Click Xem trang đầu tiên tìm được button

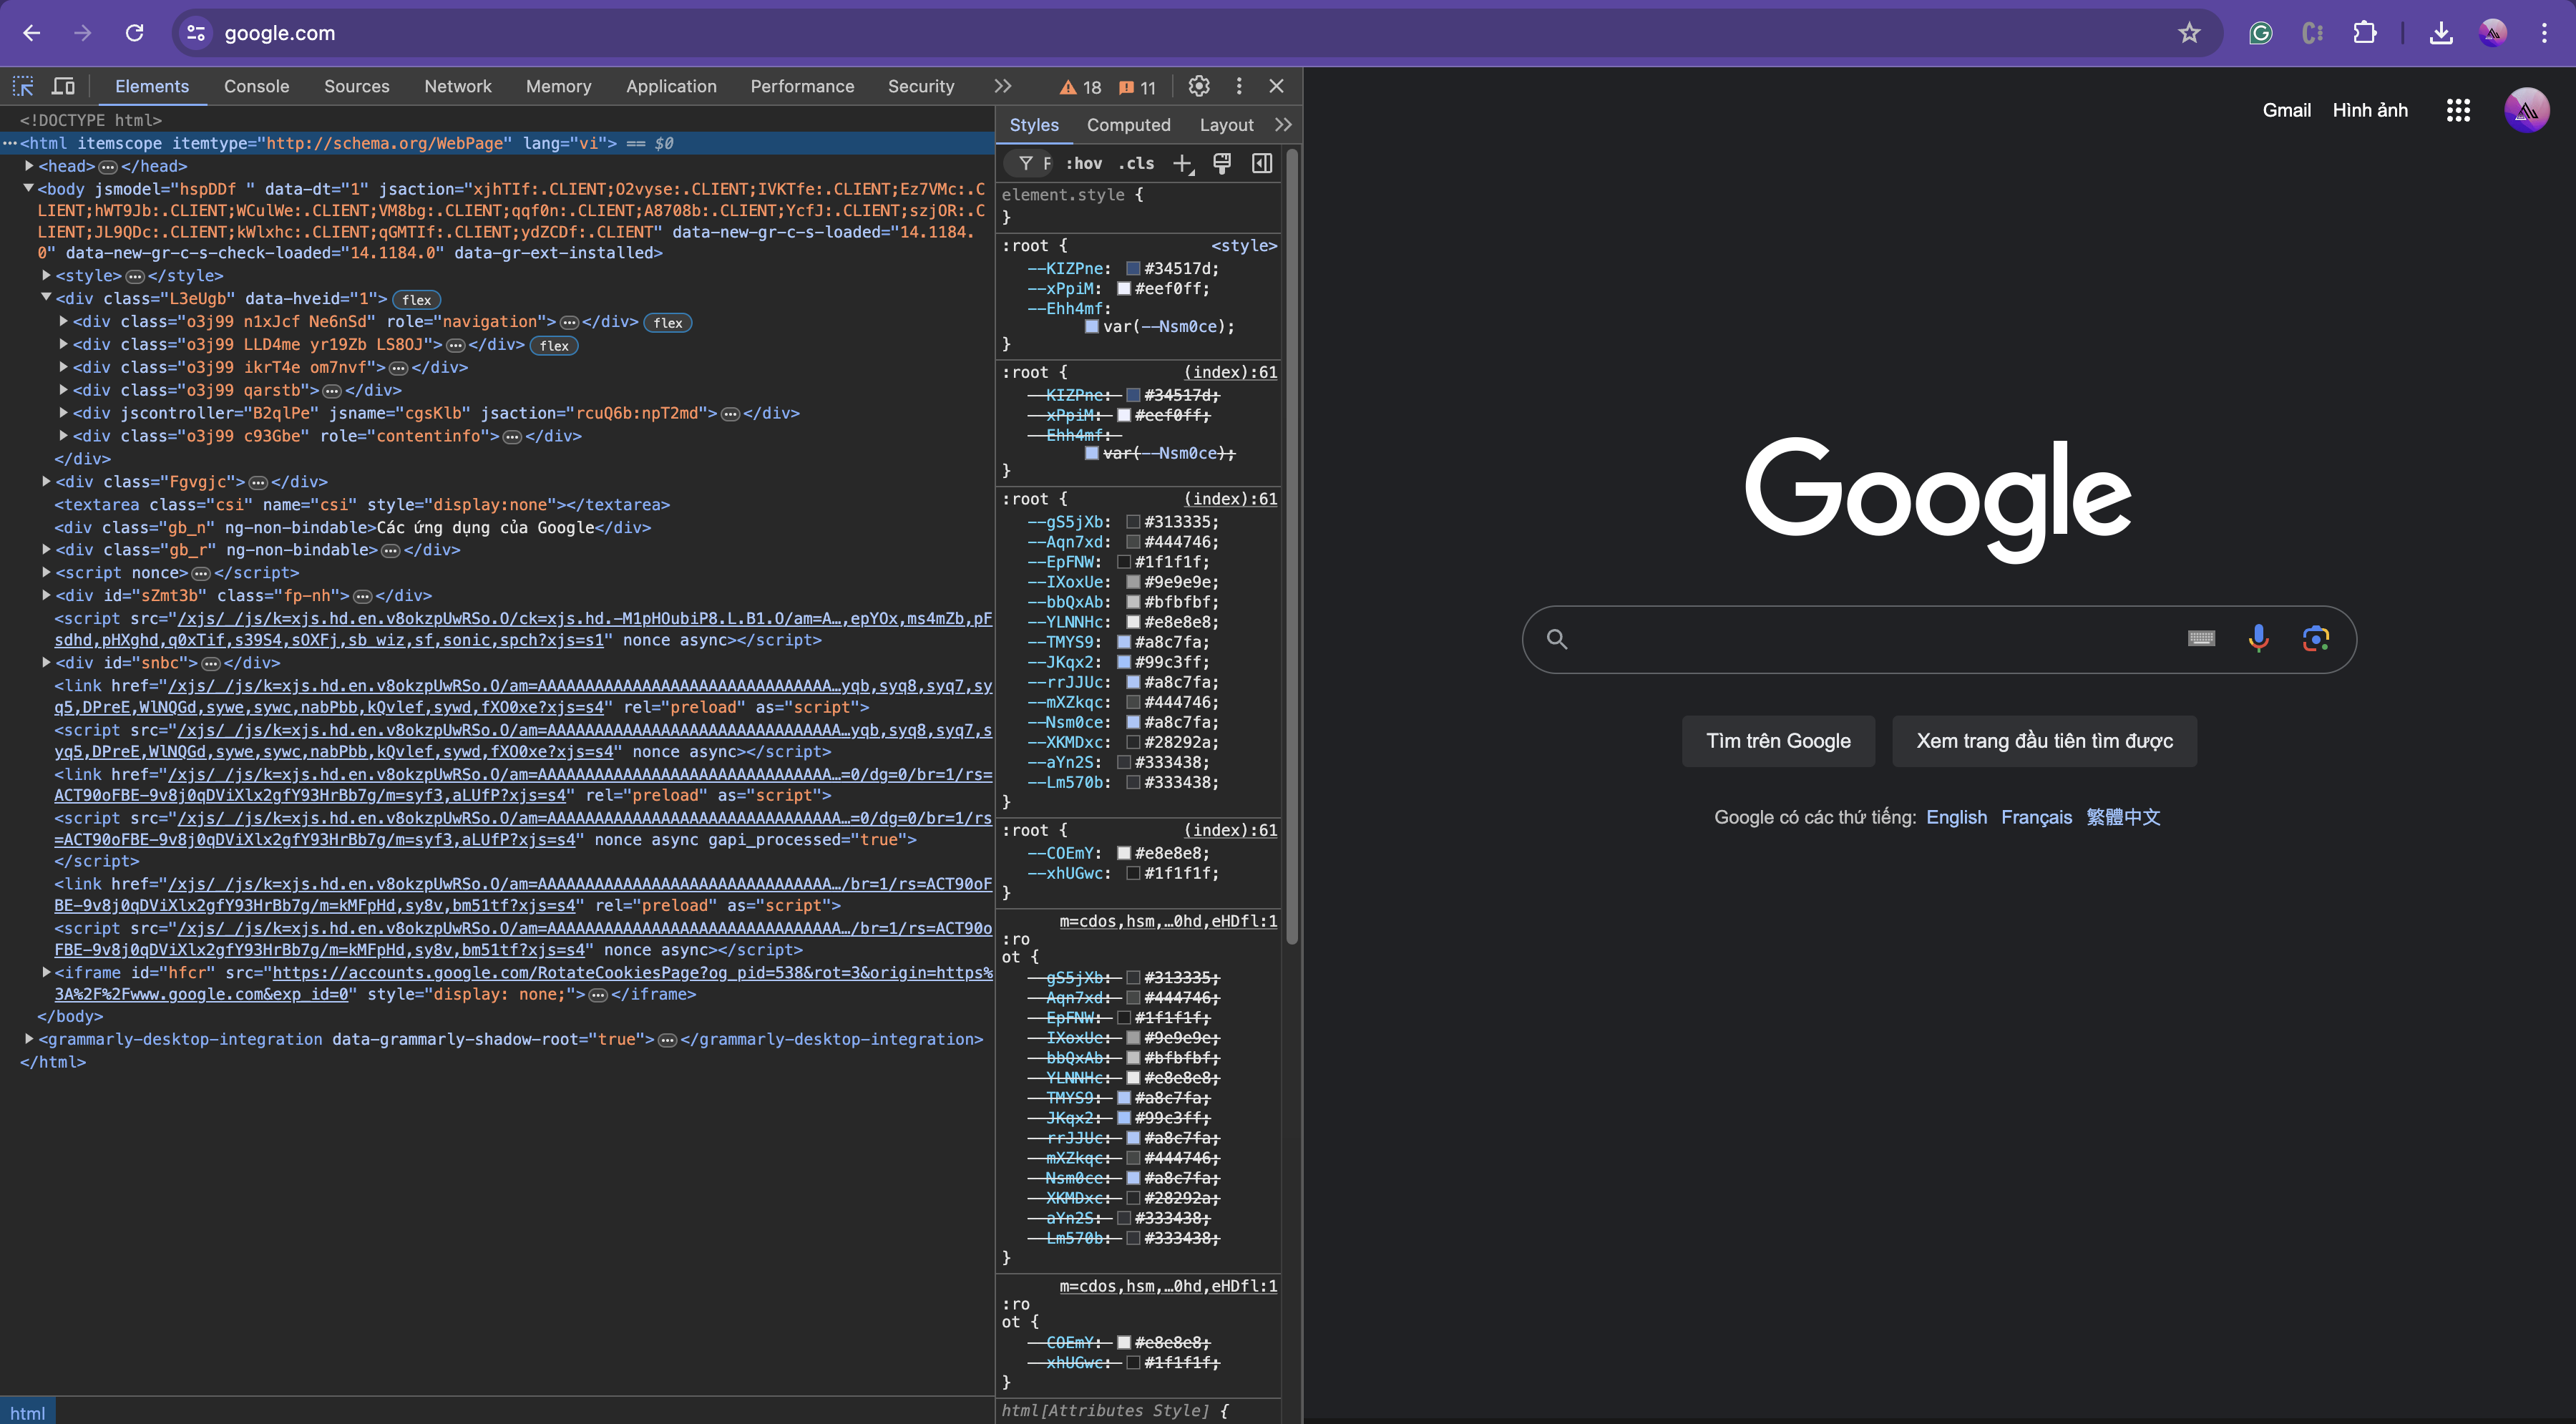tap(2044, 741)
